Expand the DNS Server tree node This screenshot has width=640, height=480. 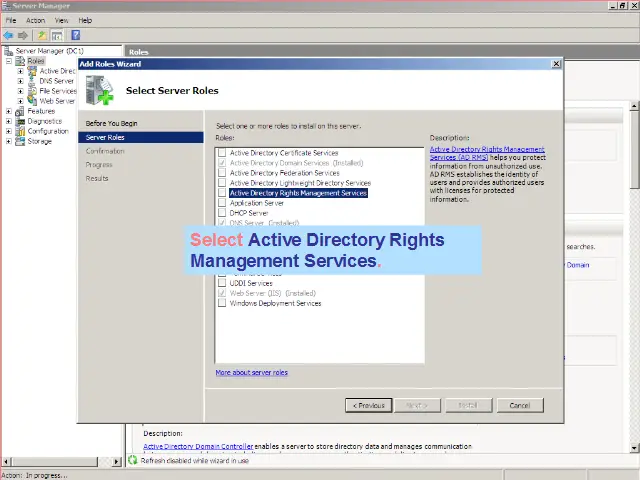click(20, 81)
